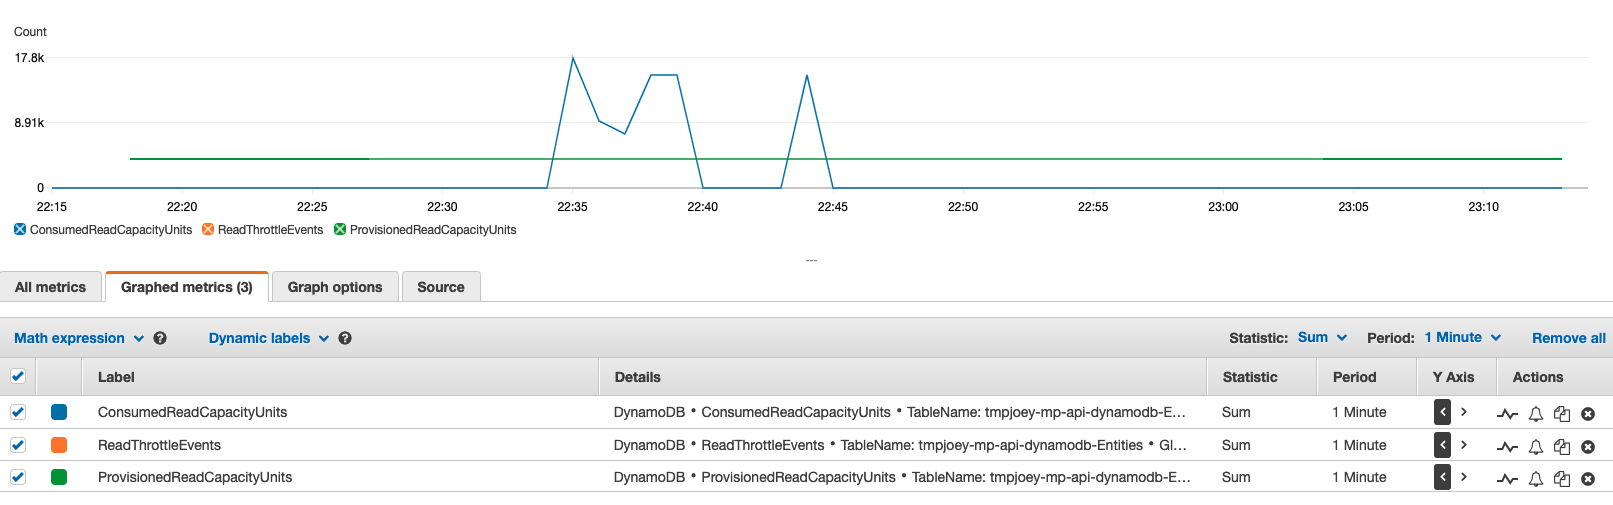
Task: Change the orange ReadThrottleEvents color swatch
Action: click(59, 445)
